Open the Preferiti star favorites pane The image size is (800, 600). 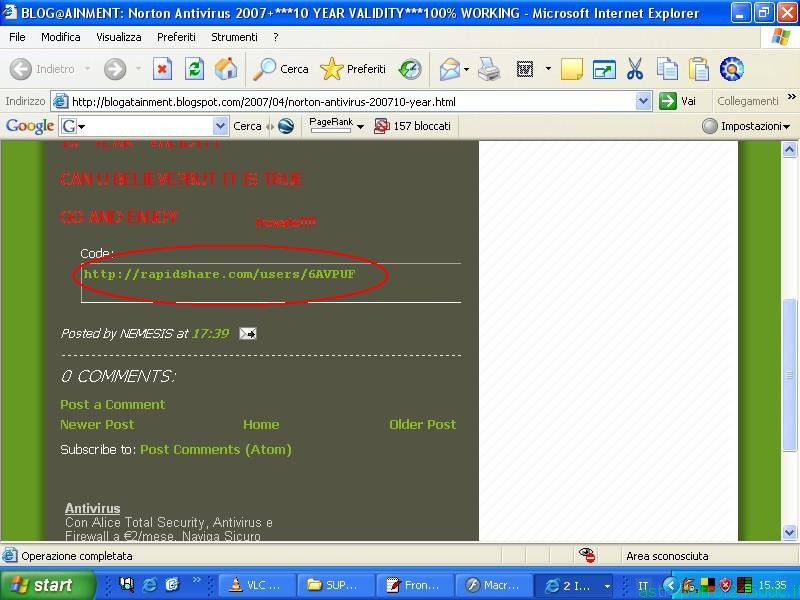point(353,69)
